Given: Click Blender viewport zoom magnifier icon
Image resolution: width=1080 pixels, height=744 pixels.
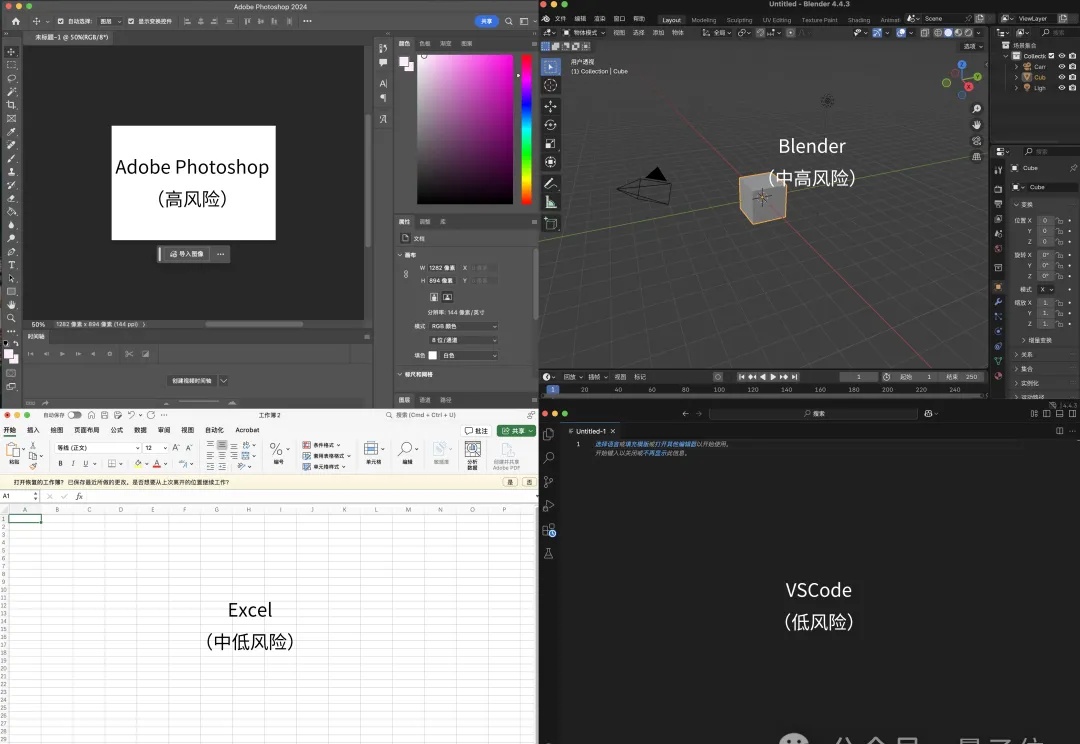Looking at the screenshot, I should tap(976, 109).
